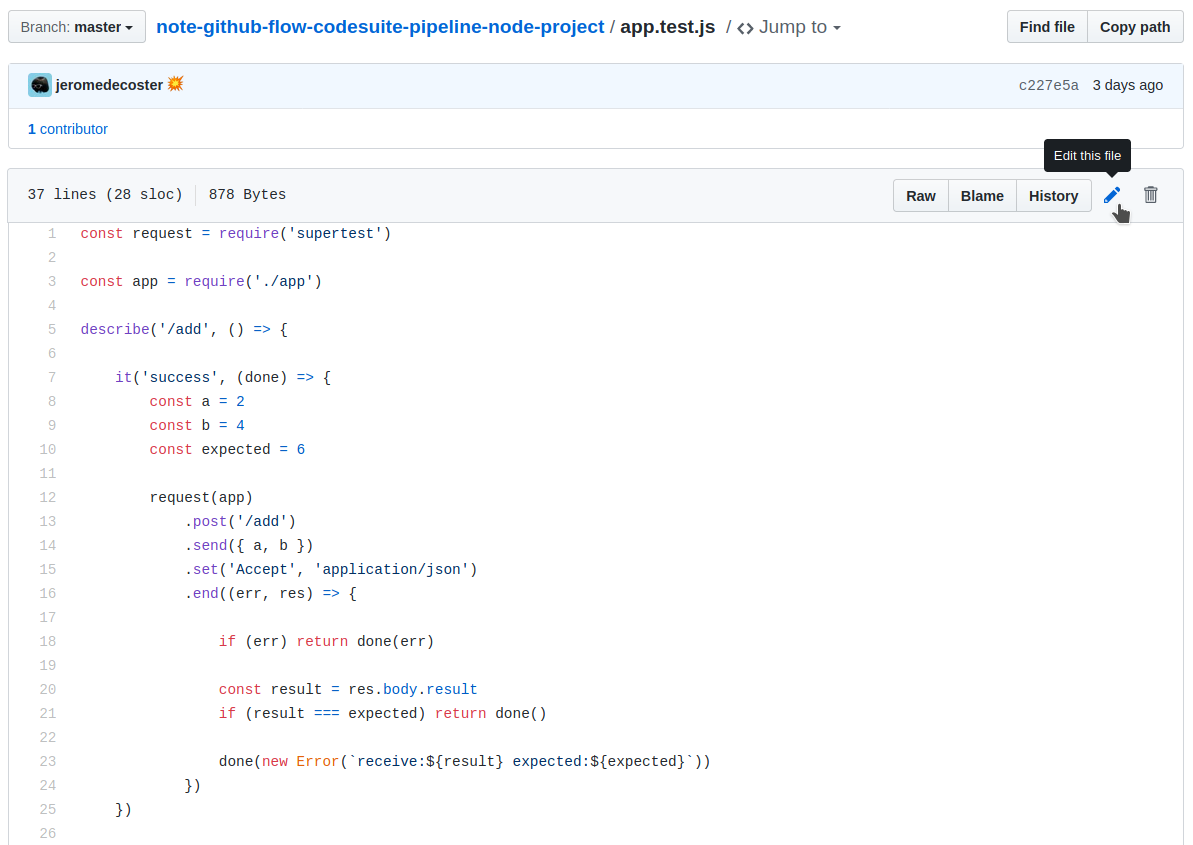Expand the Jump to dropdown
The image size is (1193, 845).
coord(799,27)
